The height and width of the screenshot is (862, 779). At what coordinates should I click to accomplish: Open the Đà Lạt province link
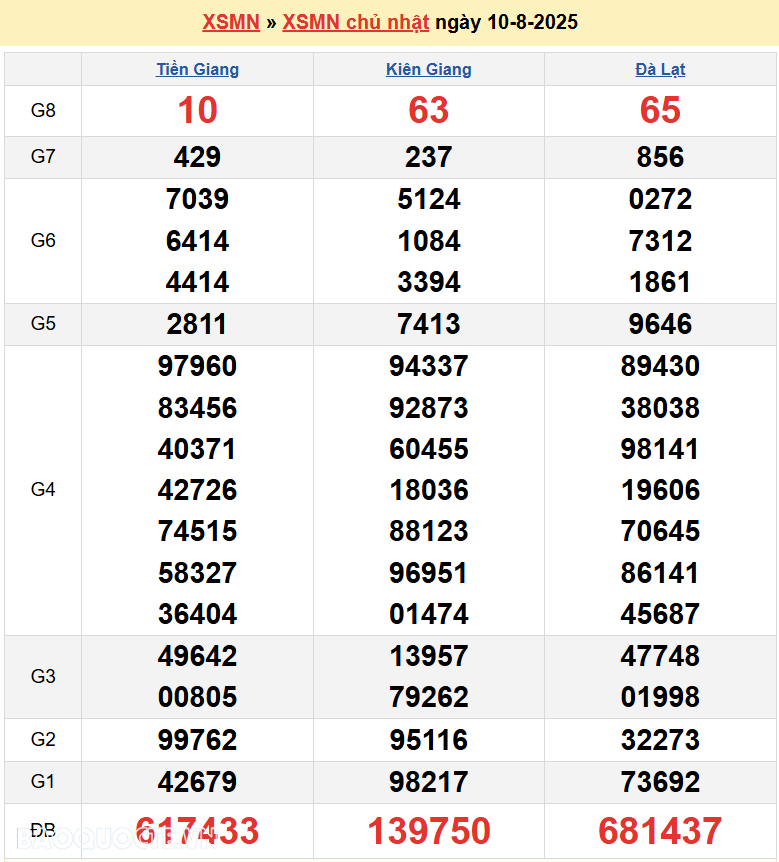pyautogui.click(x=660, y=70)
